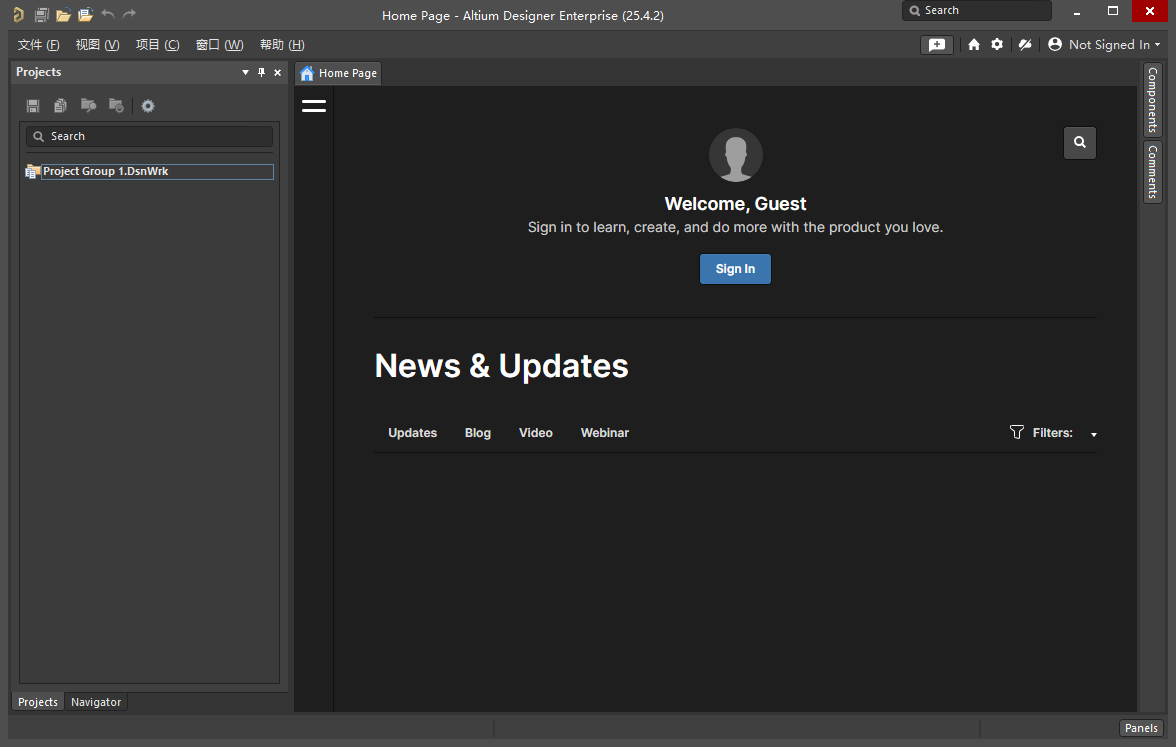Show the Updates news category
Image resolution: width=1176 pixels, height=747 pixels.
pos(412,433)
